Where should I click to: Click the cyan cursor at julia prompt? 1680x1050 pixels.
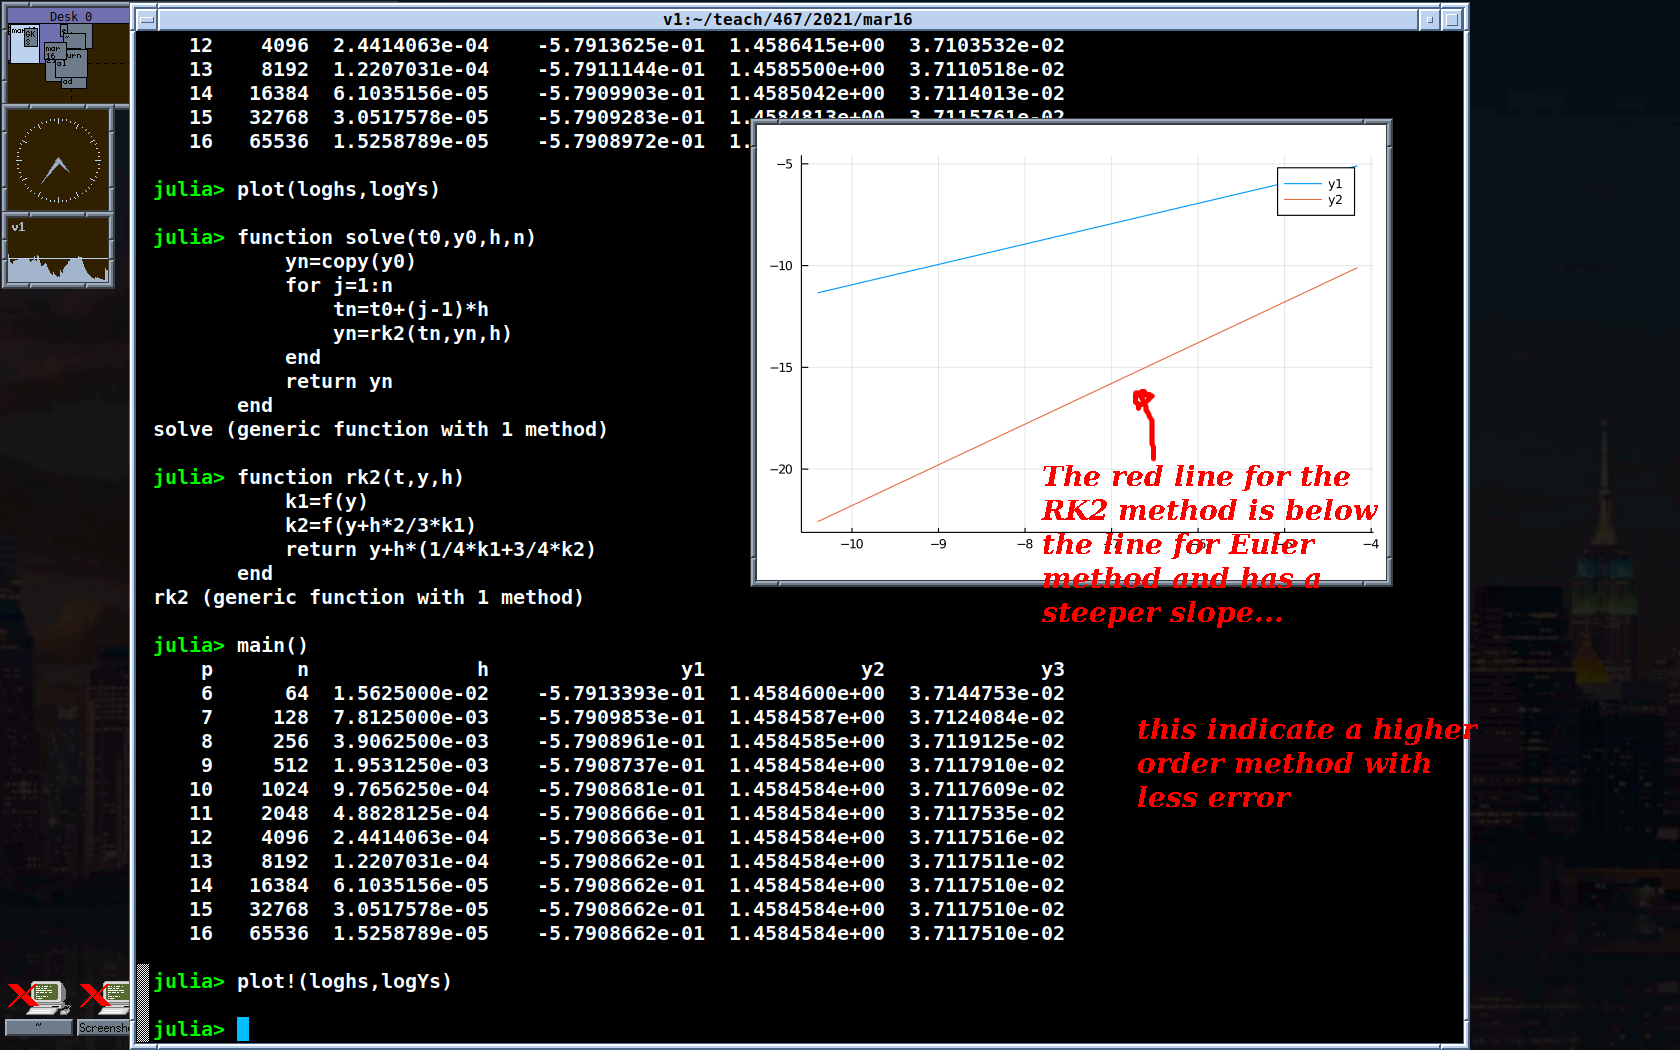click(243, 1029)
